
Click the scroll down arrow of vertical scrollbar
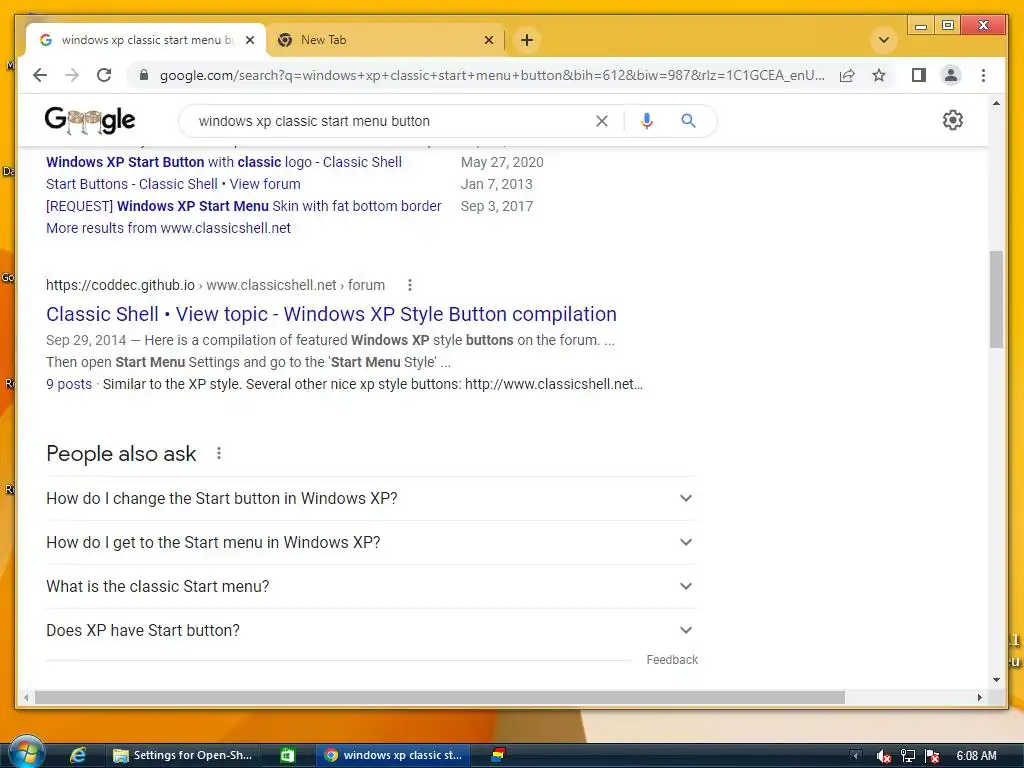pos(996,680)
